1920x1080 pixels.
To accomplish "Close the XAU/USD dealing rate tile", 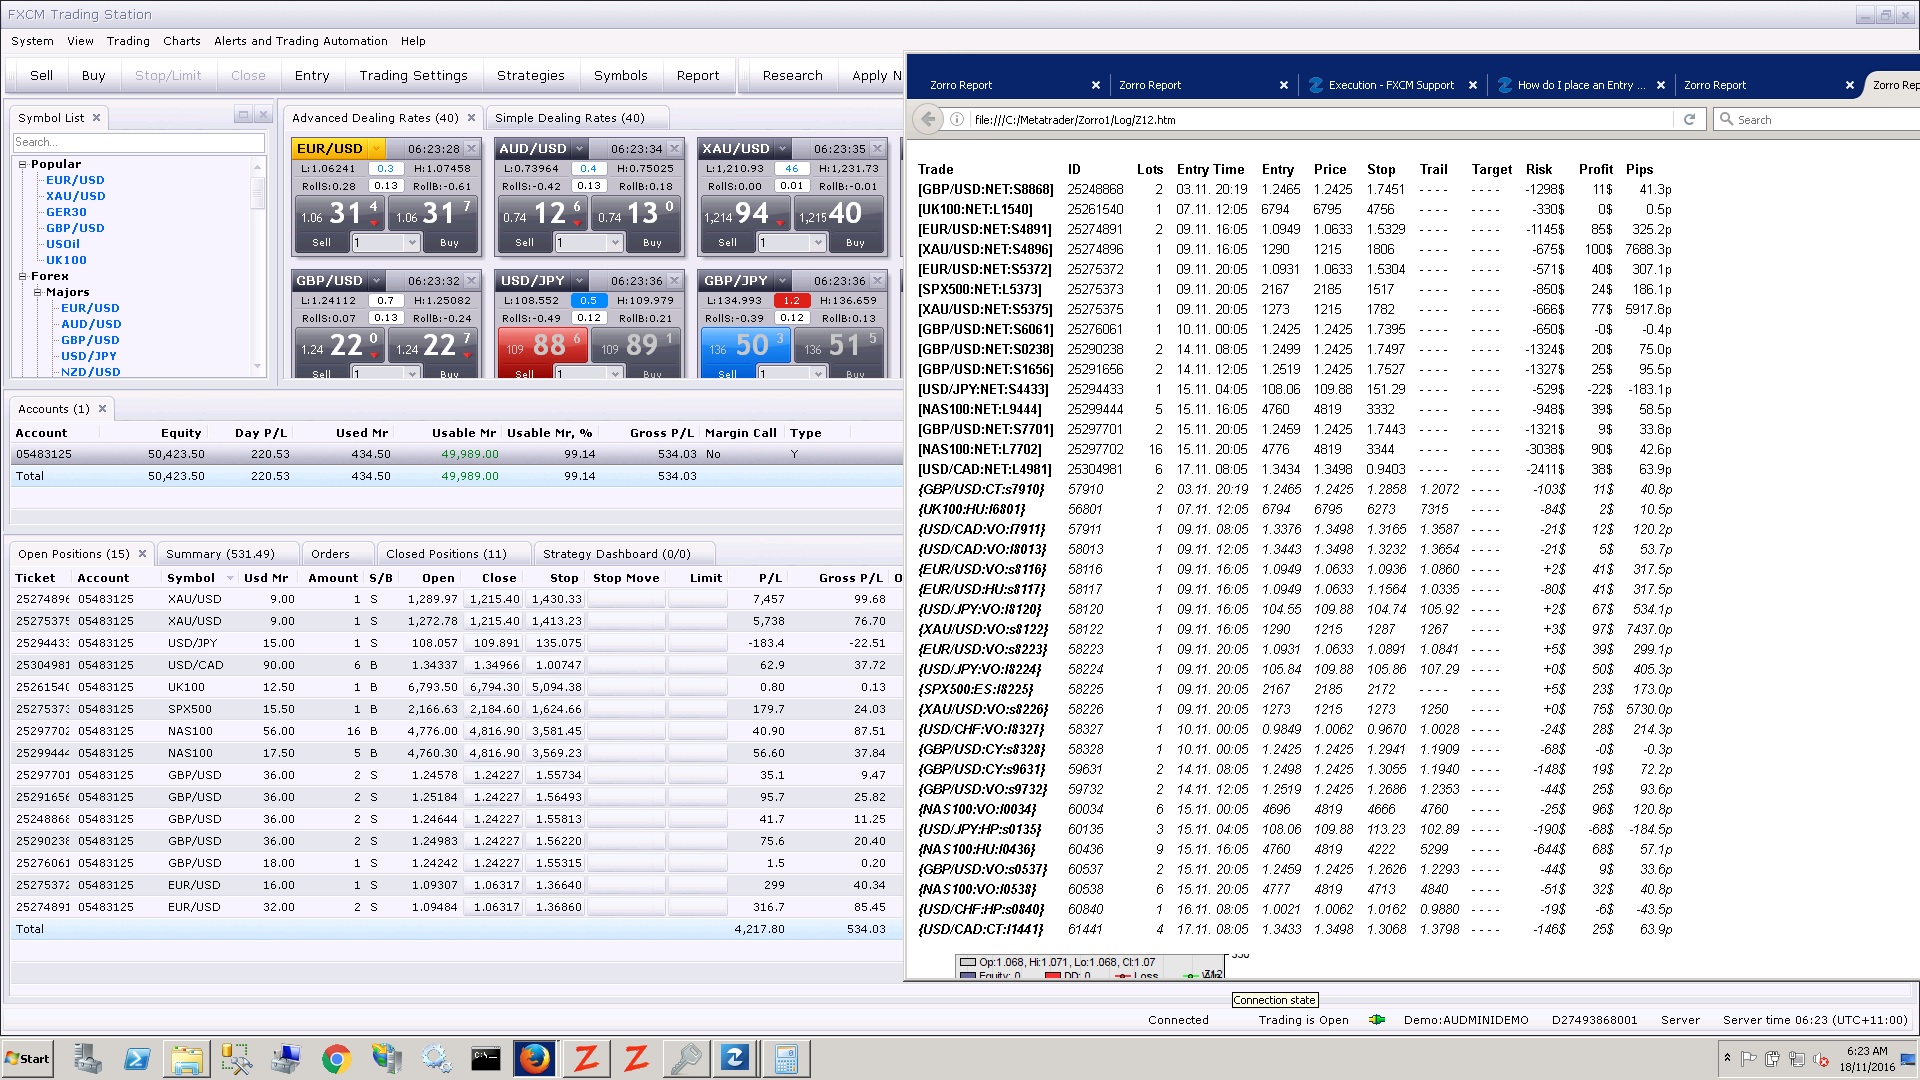I will coord(877,148).
